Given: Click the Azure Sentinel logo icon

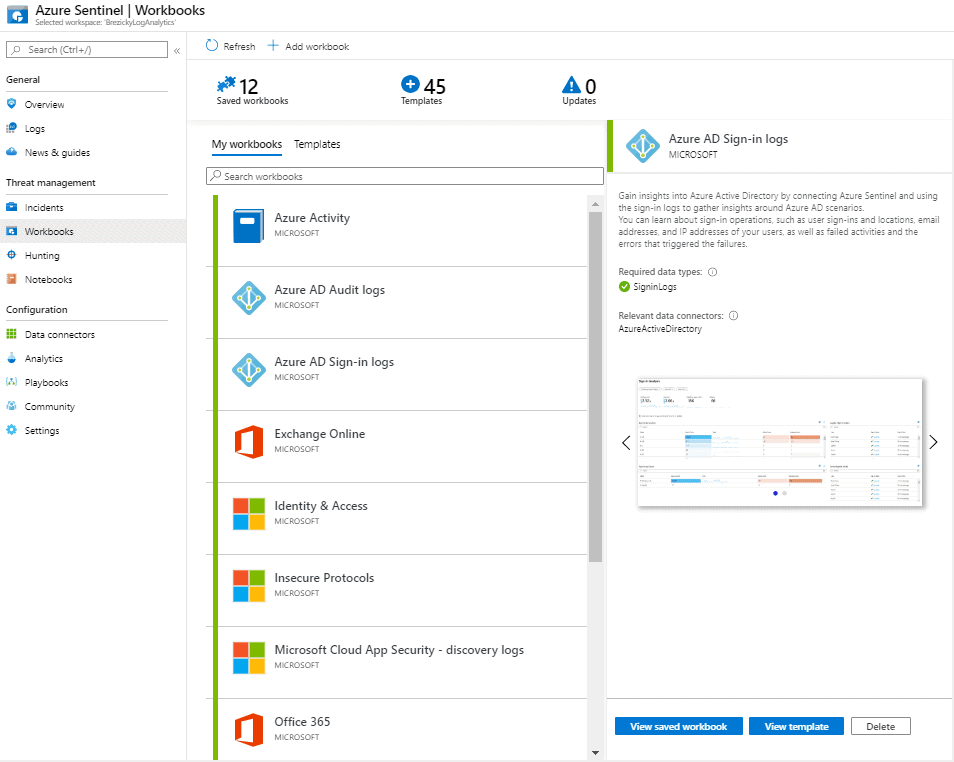Looking at the screenshot, I should click(x=17, y=15).
